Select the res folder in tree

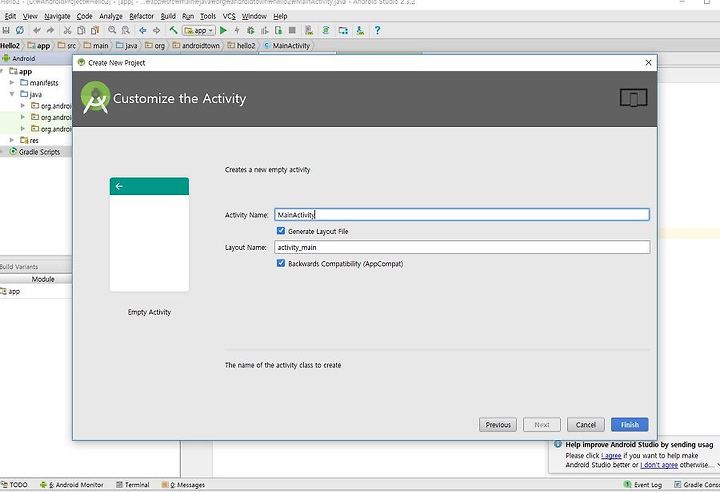tap(29, 140)
